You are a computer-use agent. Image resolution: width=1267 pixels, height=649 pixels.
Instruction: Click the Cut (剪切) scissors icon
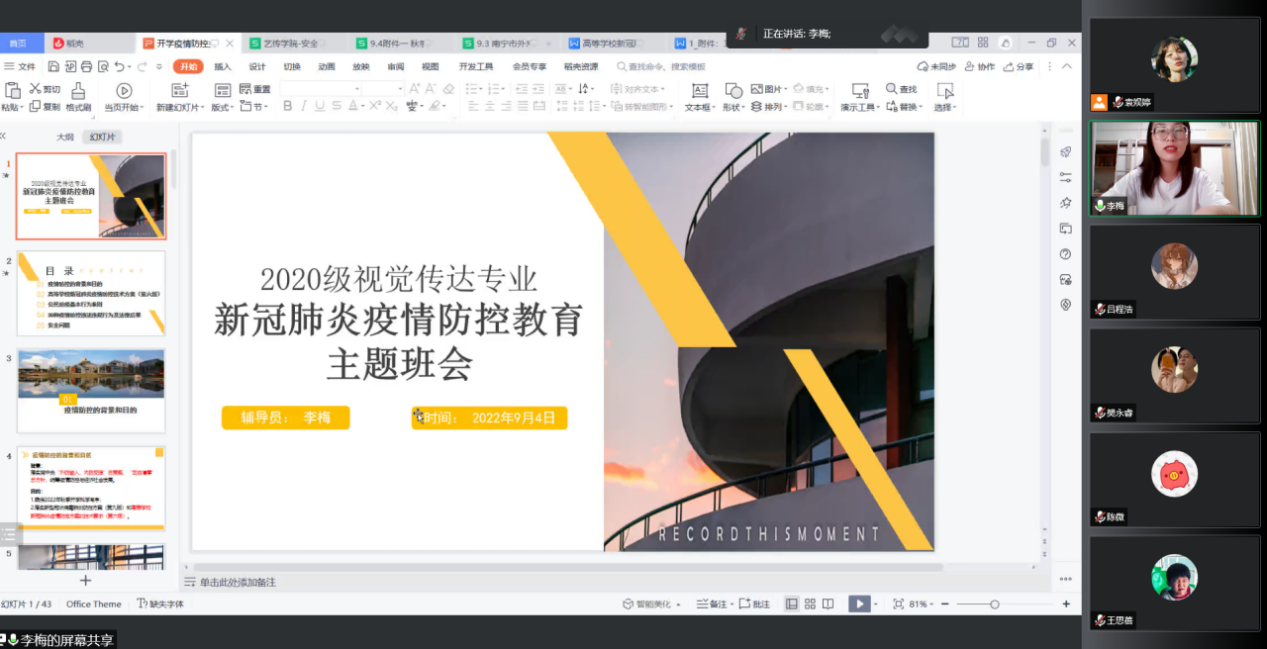[x=35, y=89]
